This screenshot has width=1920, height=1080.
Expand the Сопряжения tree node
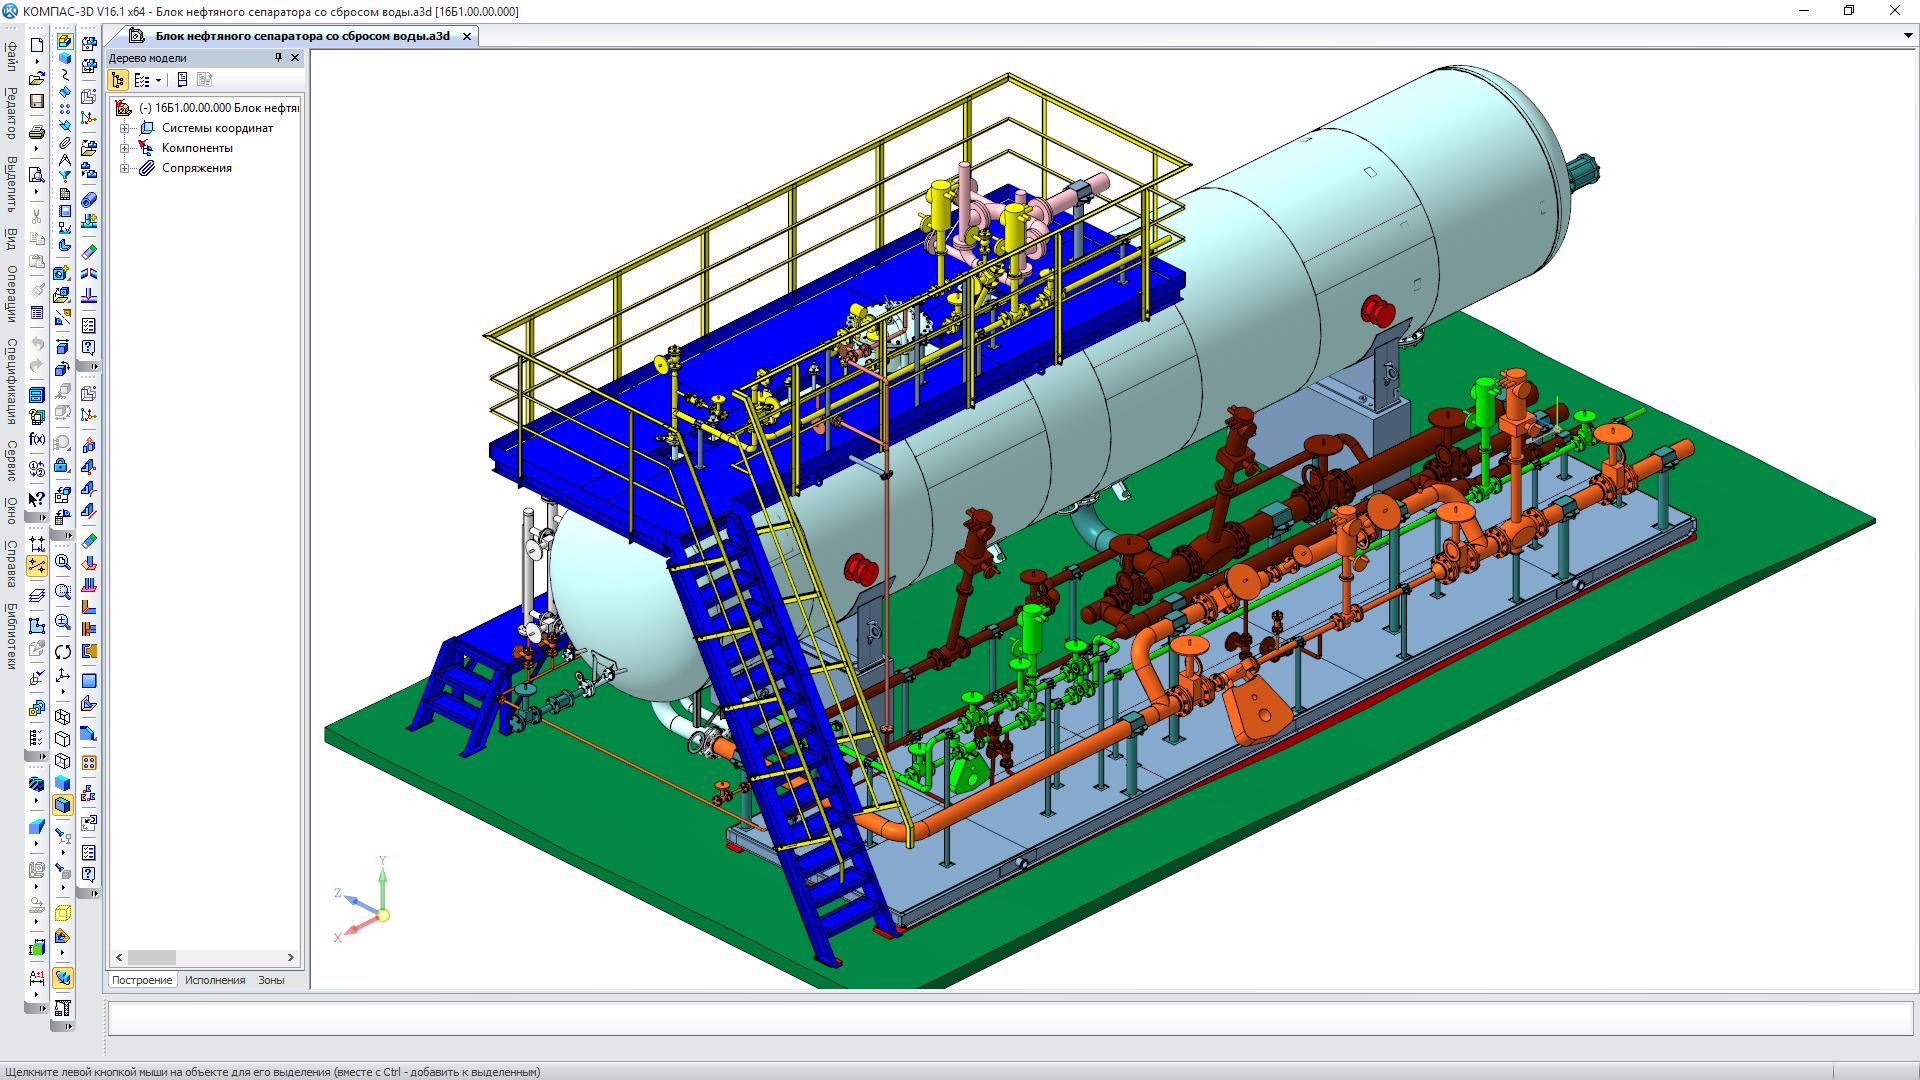(125, 168)
